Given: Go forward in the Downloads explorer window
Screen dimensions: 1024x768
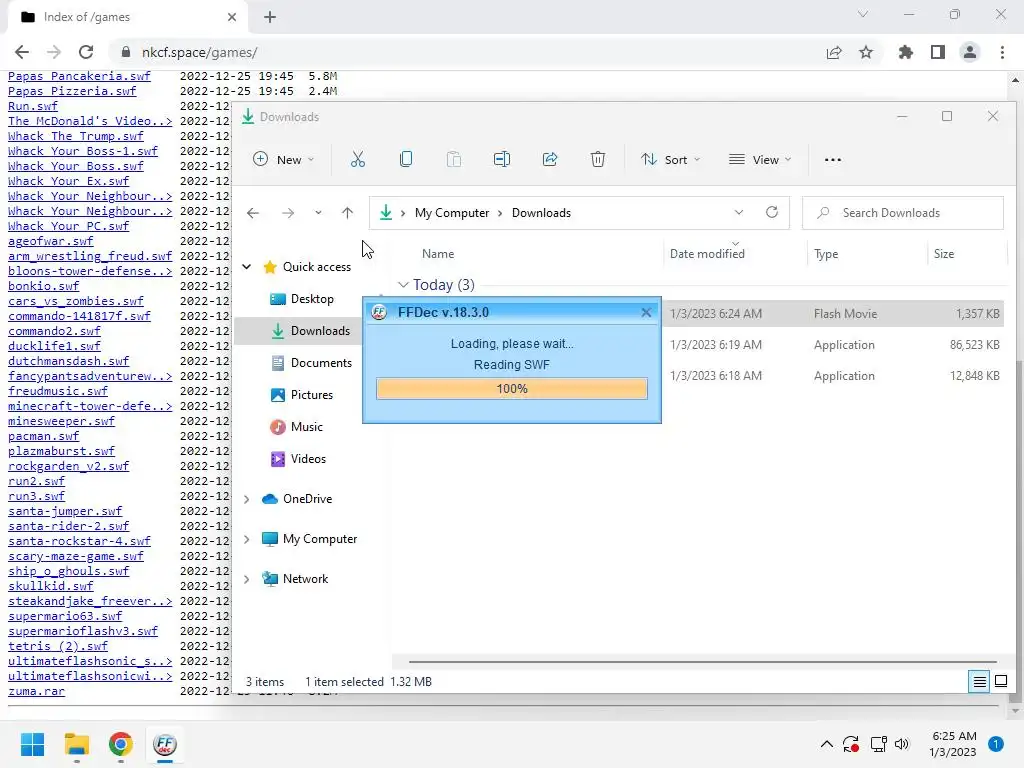Looking at the screenshot, I should (287, 213).
